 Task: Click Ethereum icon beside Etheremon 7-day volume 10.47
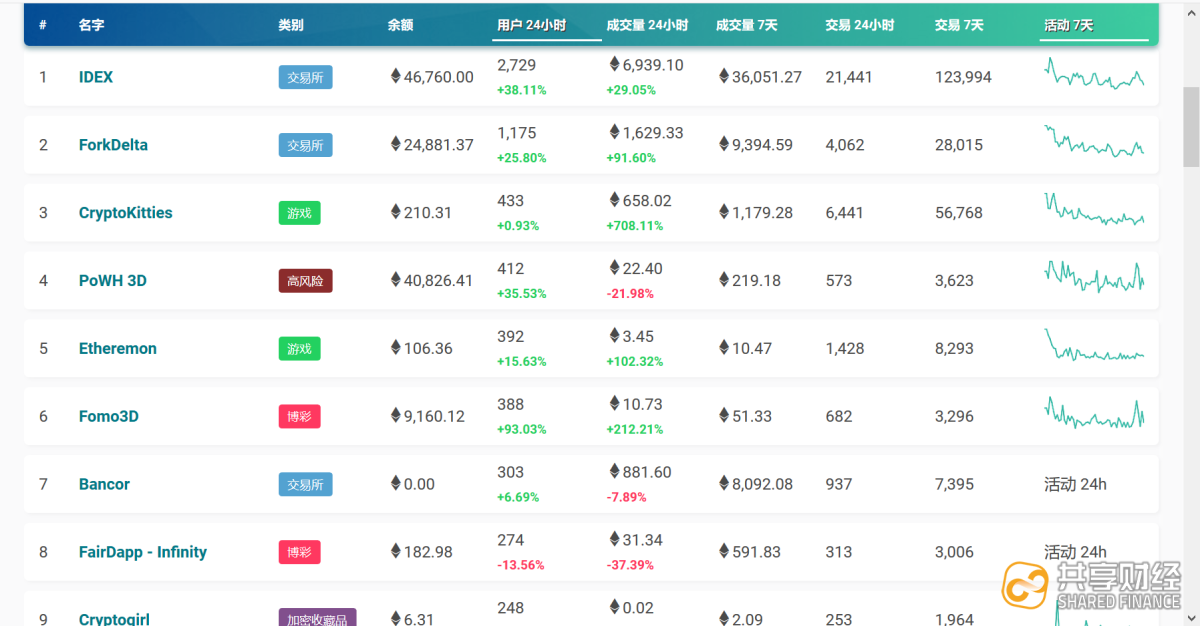pyautogui.click(x=724, y=348)
